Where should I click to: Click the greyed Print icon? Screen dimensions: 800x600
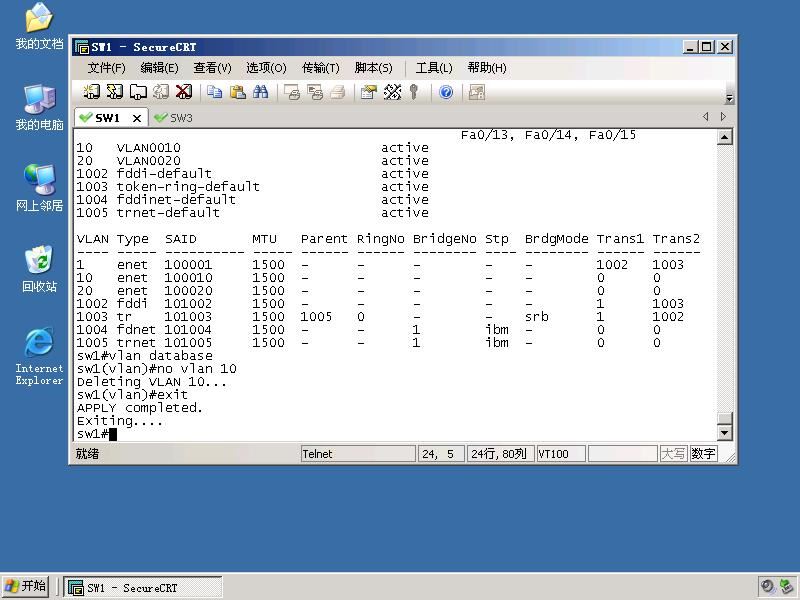point(338,92)
